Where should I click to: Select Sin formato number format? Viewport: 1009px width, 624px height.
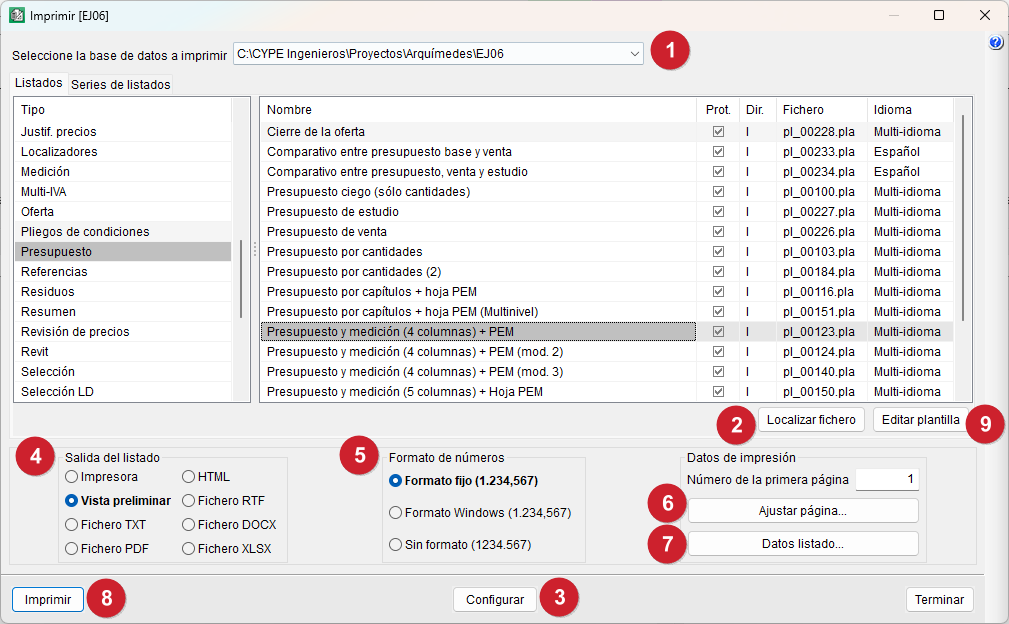point(460,544)
